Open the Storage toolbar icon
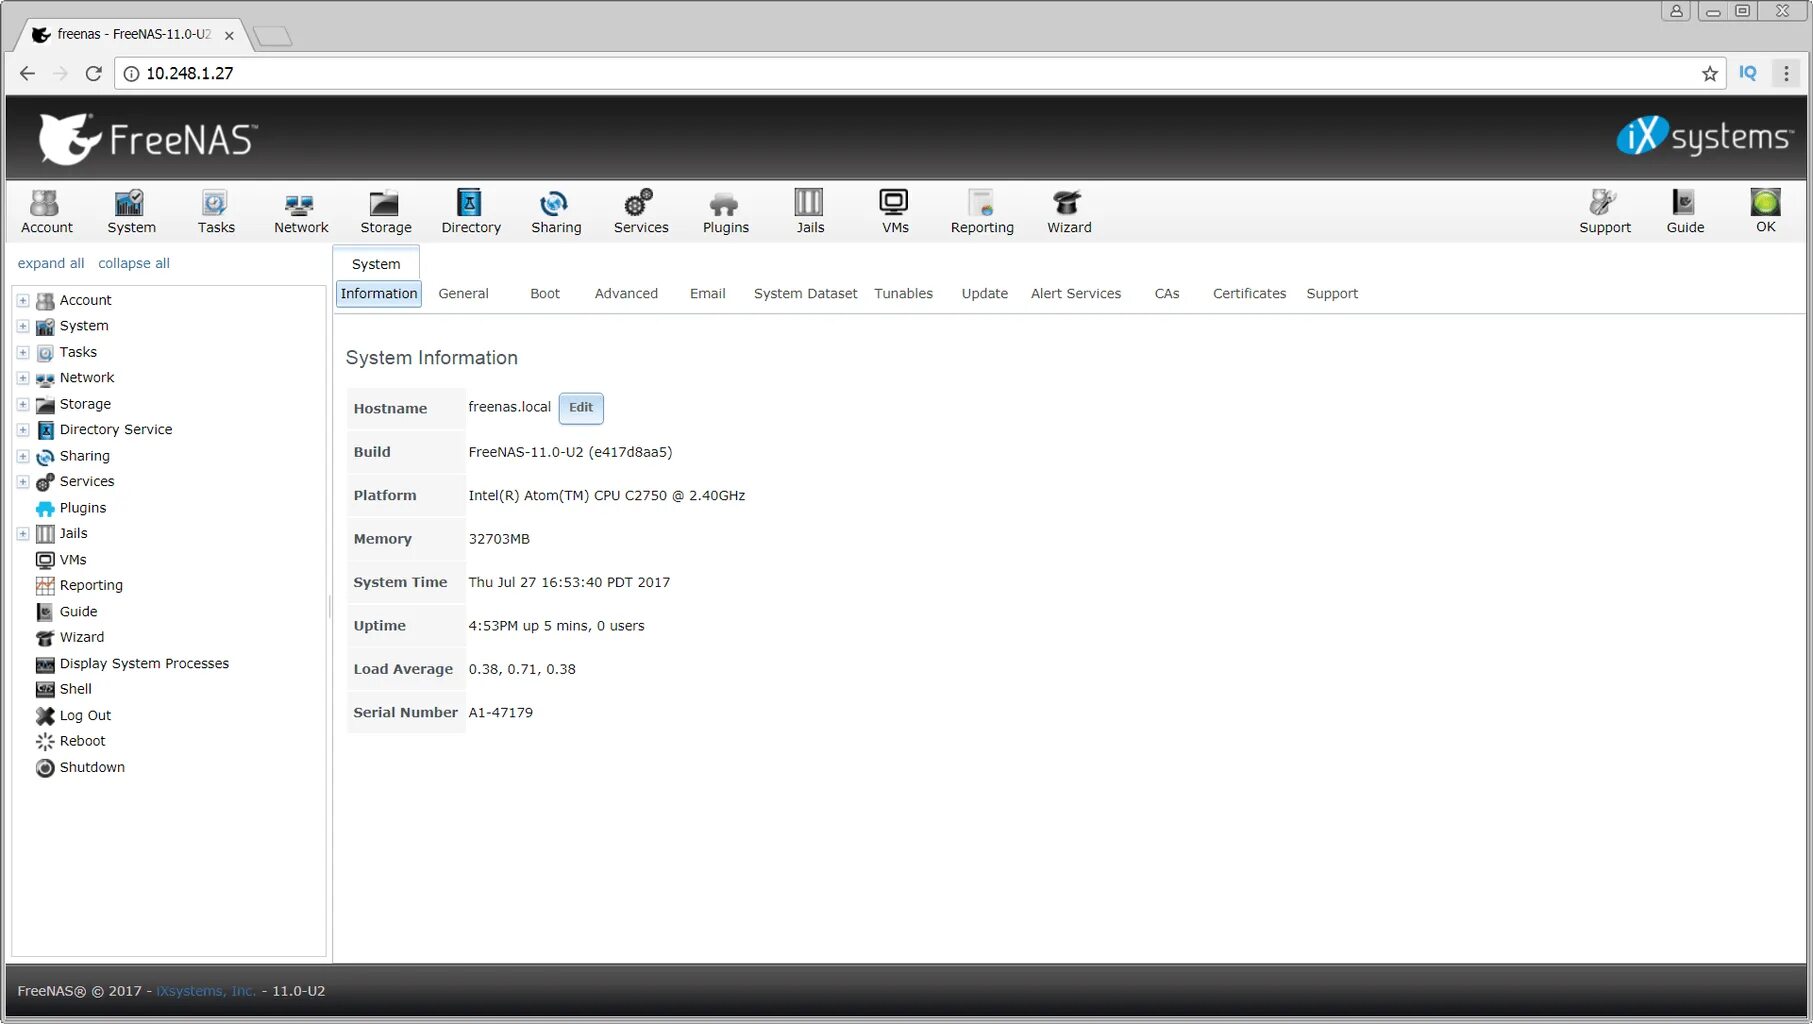The width and height of the screenshot is (1813, 1024). coord(386,211)
